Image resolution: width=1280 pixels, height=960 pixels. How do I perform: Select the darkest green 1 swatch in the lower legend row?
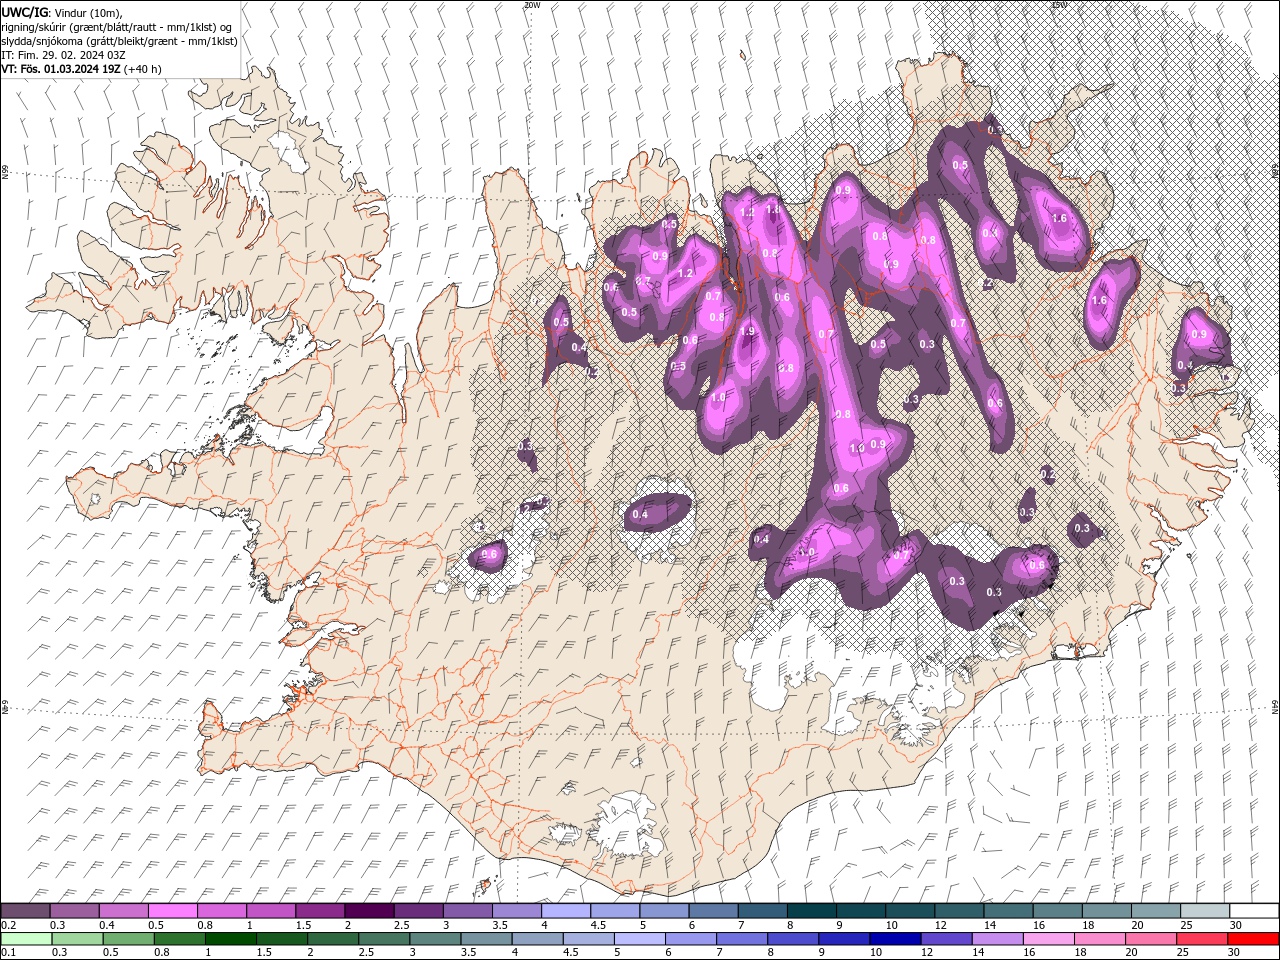point(230,938)
